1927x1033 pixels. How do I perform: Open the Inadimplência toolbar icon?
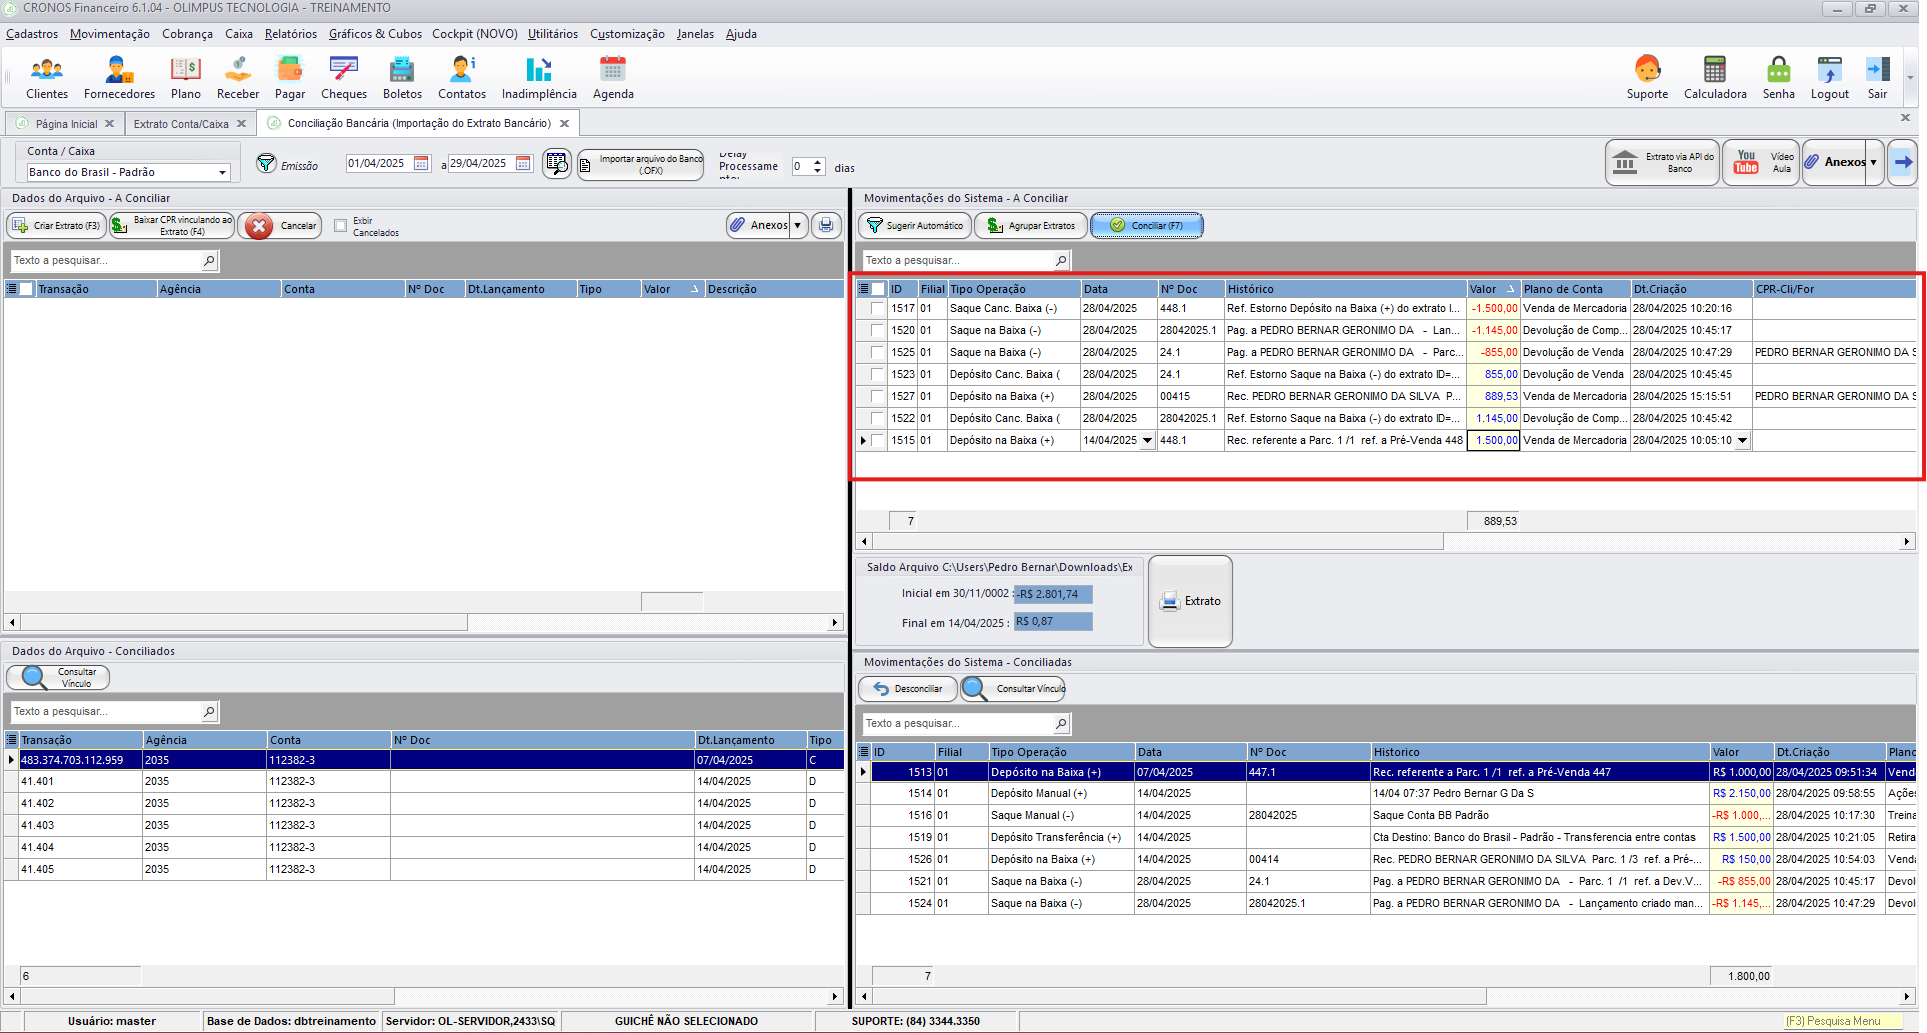[539, 78]
